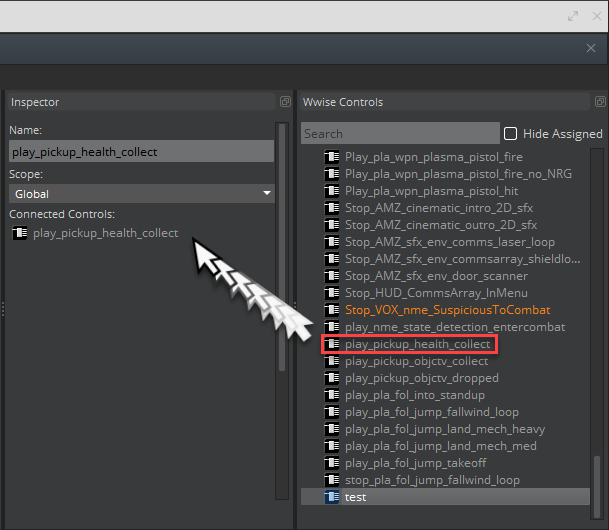Image resolution: width=609 pixels, height=530 pixels.
Task: Click the connected control icon in Inspector
Action: (x=19, y=233)
